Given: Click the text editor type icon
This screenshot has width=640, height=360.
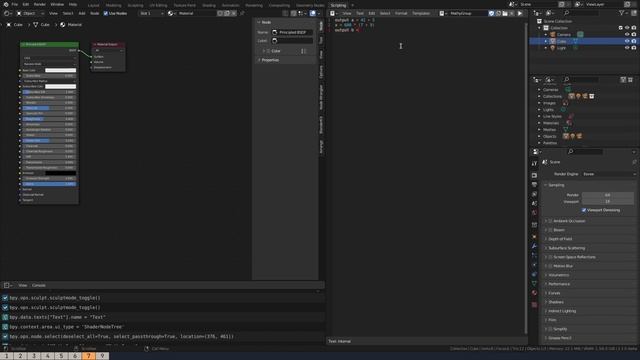Looking at the screenshot, I should 333,13.
